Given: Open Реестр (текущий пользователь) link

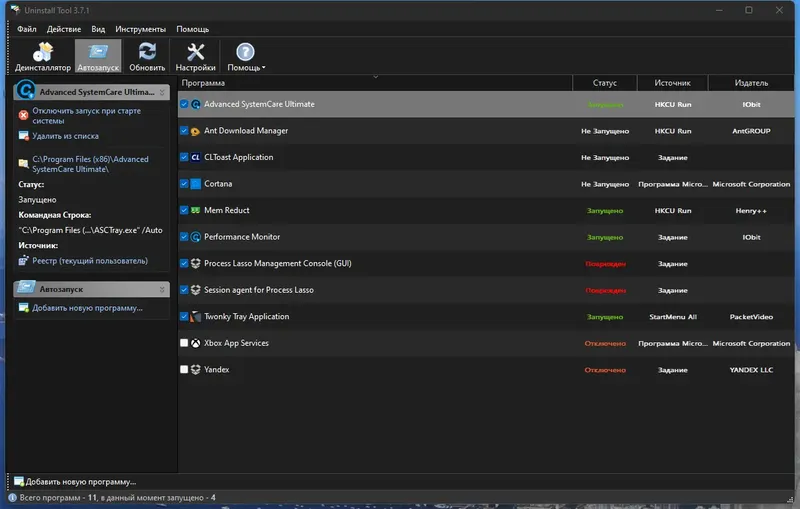Looking at the screenshot, I should (90, 261).
